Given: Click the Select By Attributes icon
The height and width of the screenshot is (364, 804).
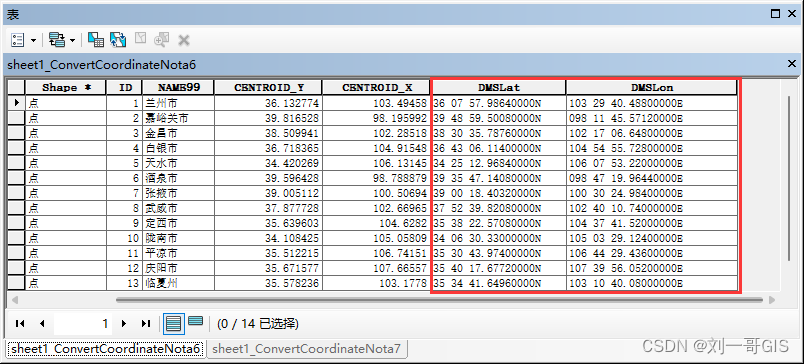Looking at the screenshot, I should click(95, 40).
